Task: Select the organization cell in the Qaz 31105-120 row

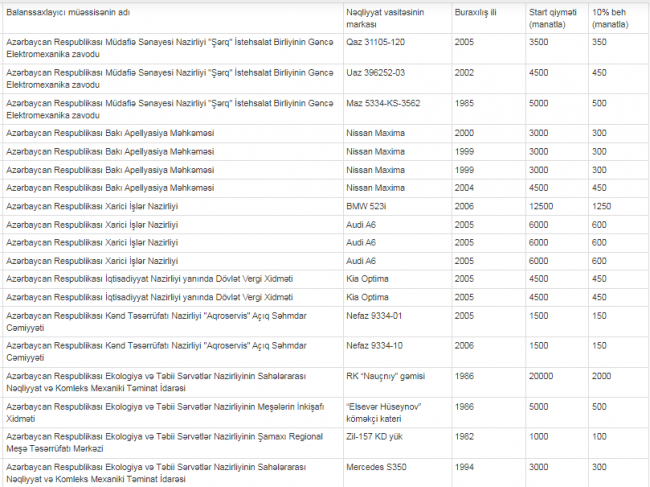Action: tap(172, 48)
